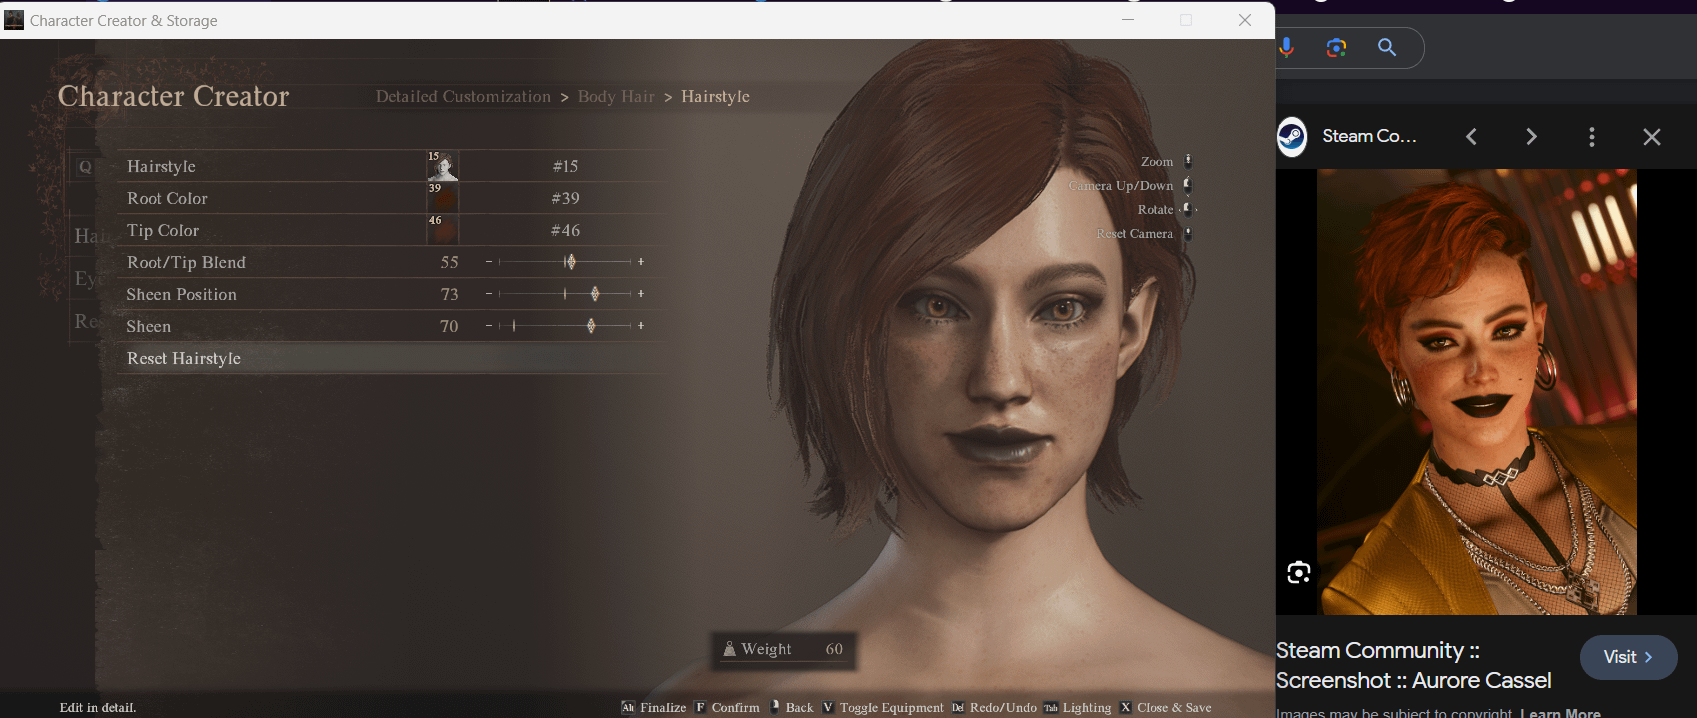Click the magnifier search icon in browser
Viewport: 1697px width, 718px height.
pos(1387,47)
